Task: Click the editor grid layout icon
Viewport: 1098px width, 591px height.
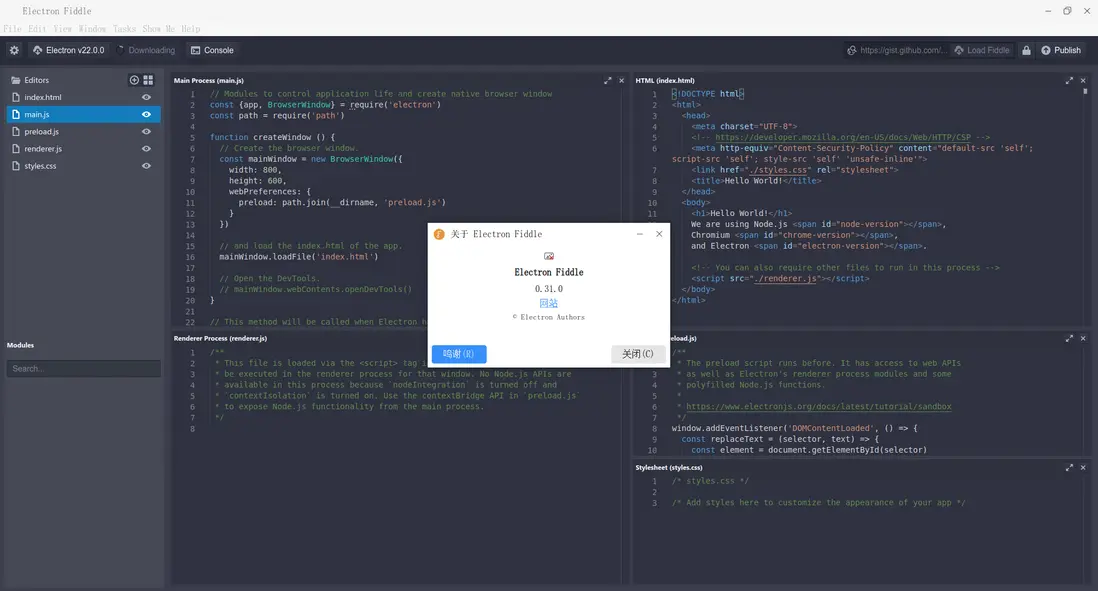Action: coord(148,80)
